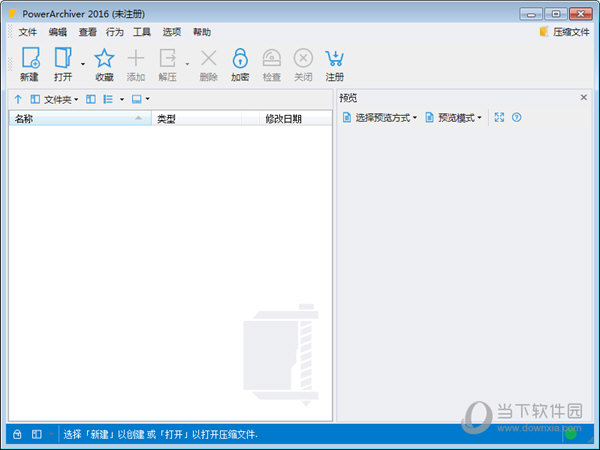
Task: Toggle the two-pane layout icon after 文件夹
Action: (x=91, y=99)
